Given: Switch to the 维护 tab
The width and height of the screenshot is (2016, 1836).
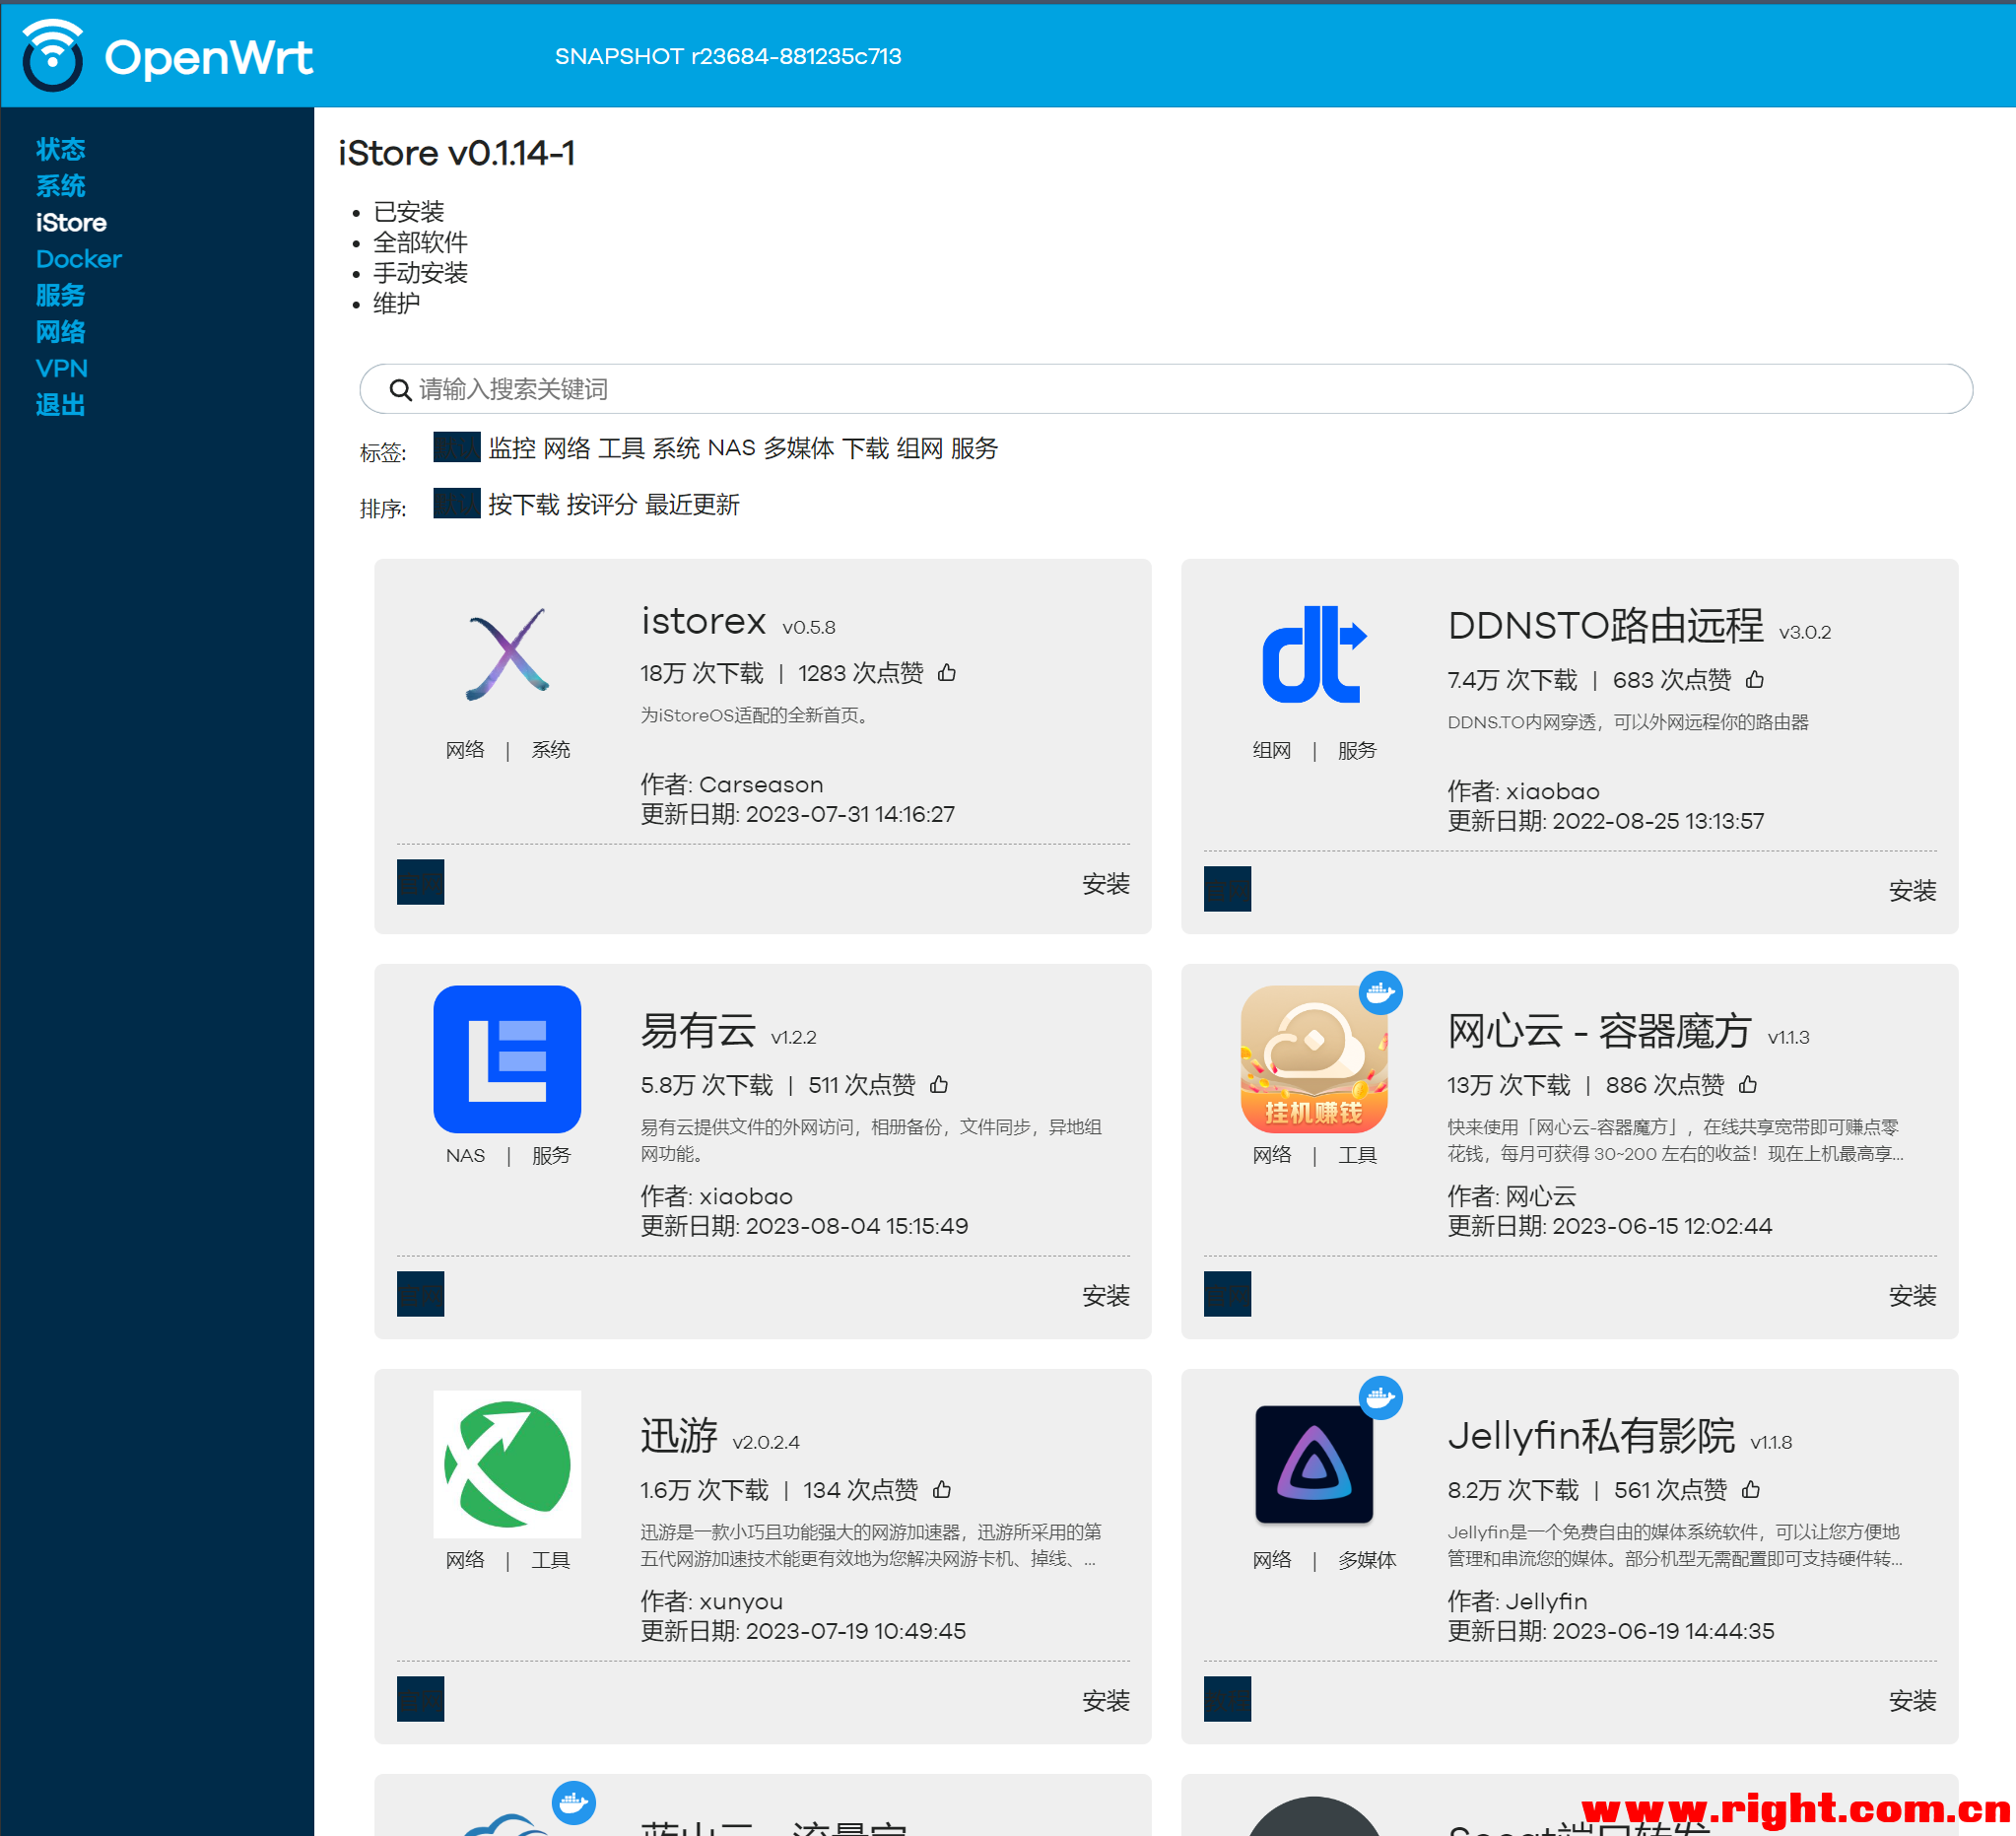Looking at the screenshot, I should (x=396, y=303).
